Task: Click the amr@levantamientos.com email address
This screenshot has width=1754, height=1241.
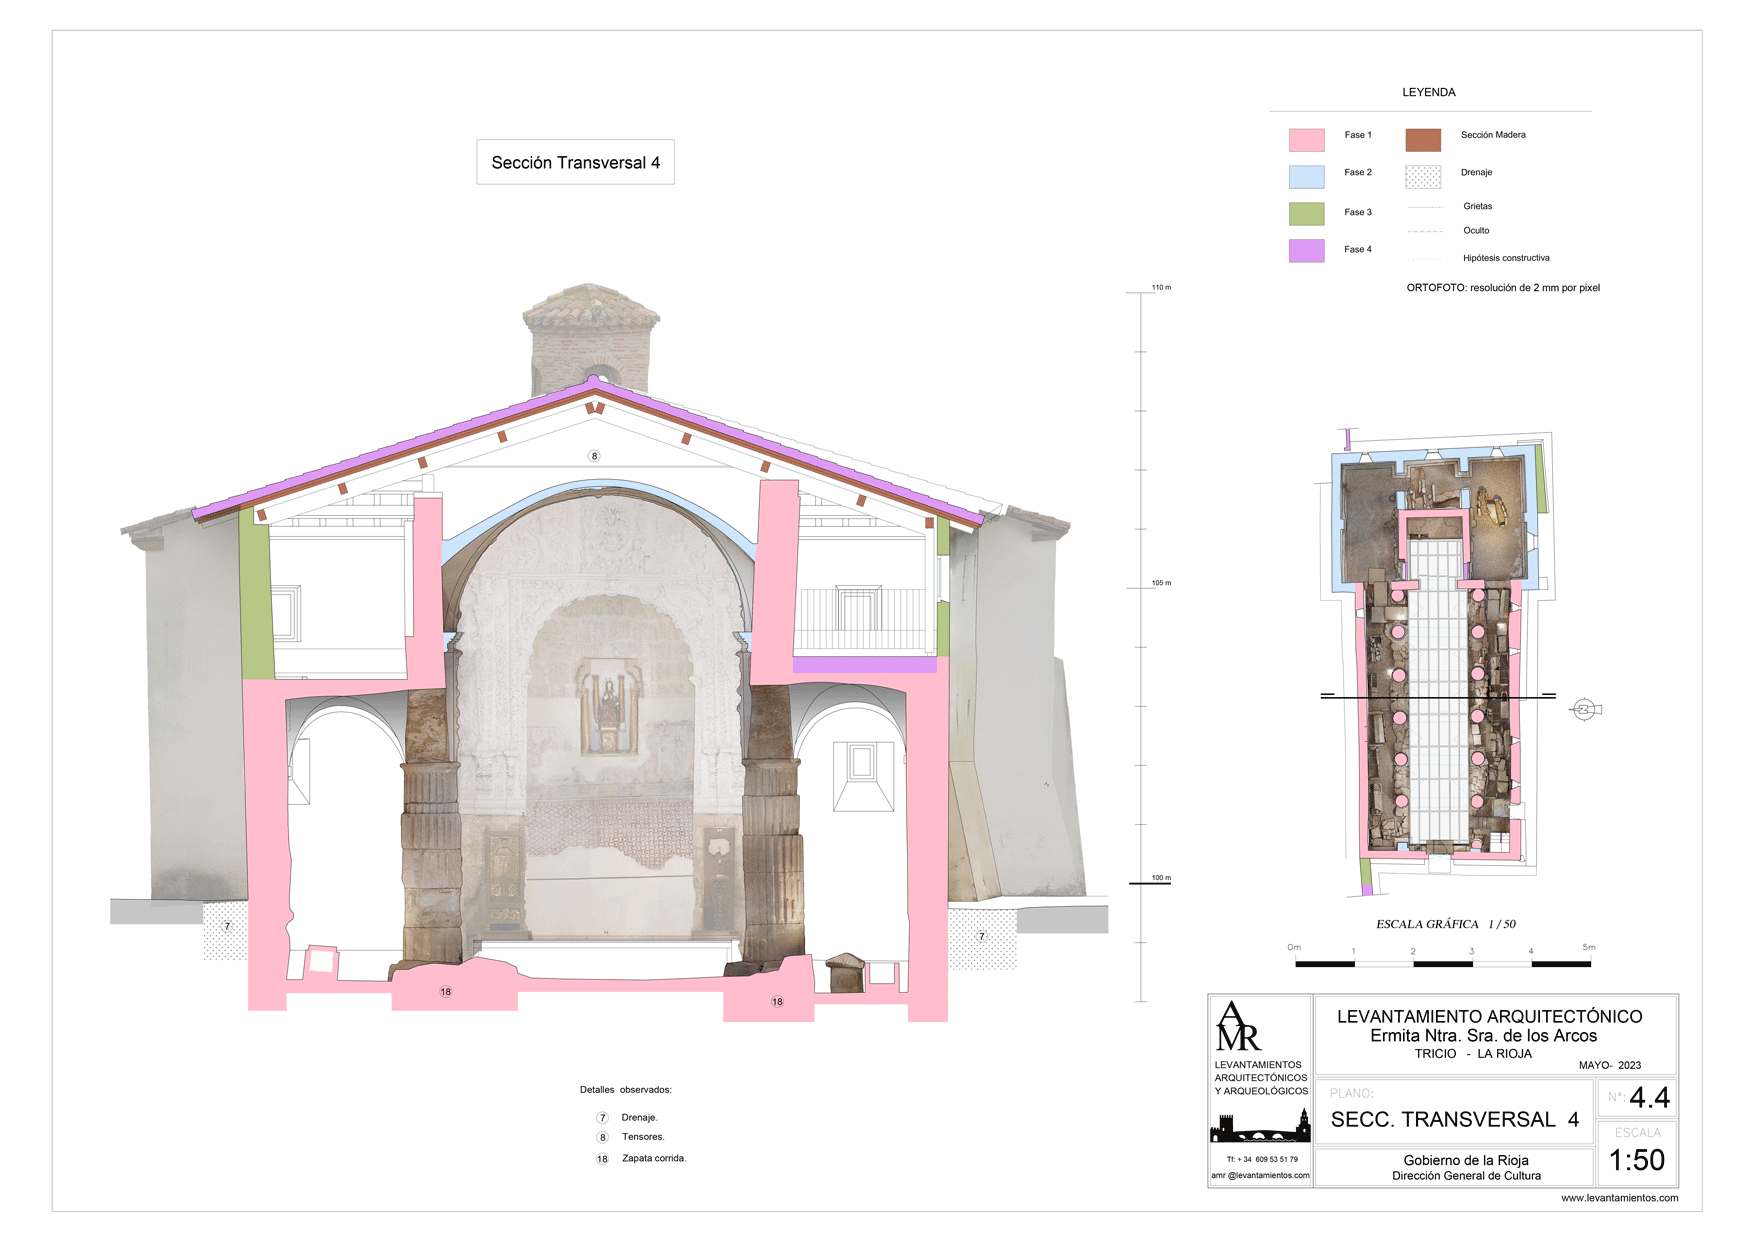Action: coord(1260,1175)
